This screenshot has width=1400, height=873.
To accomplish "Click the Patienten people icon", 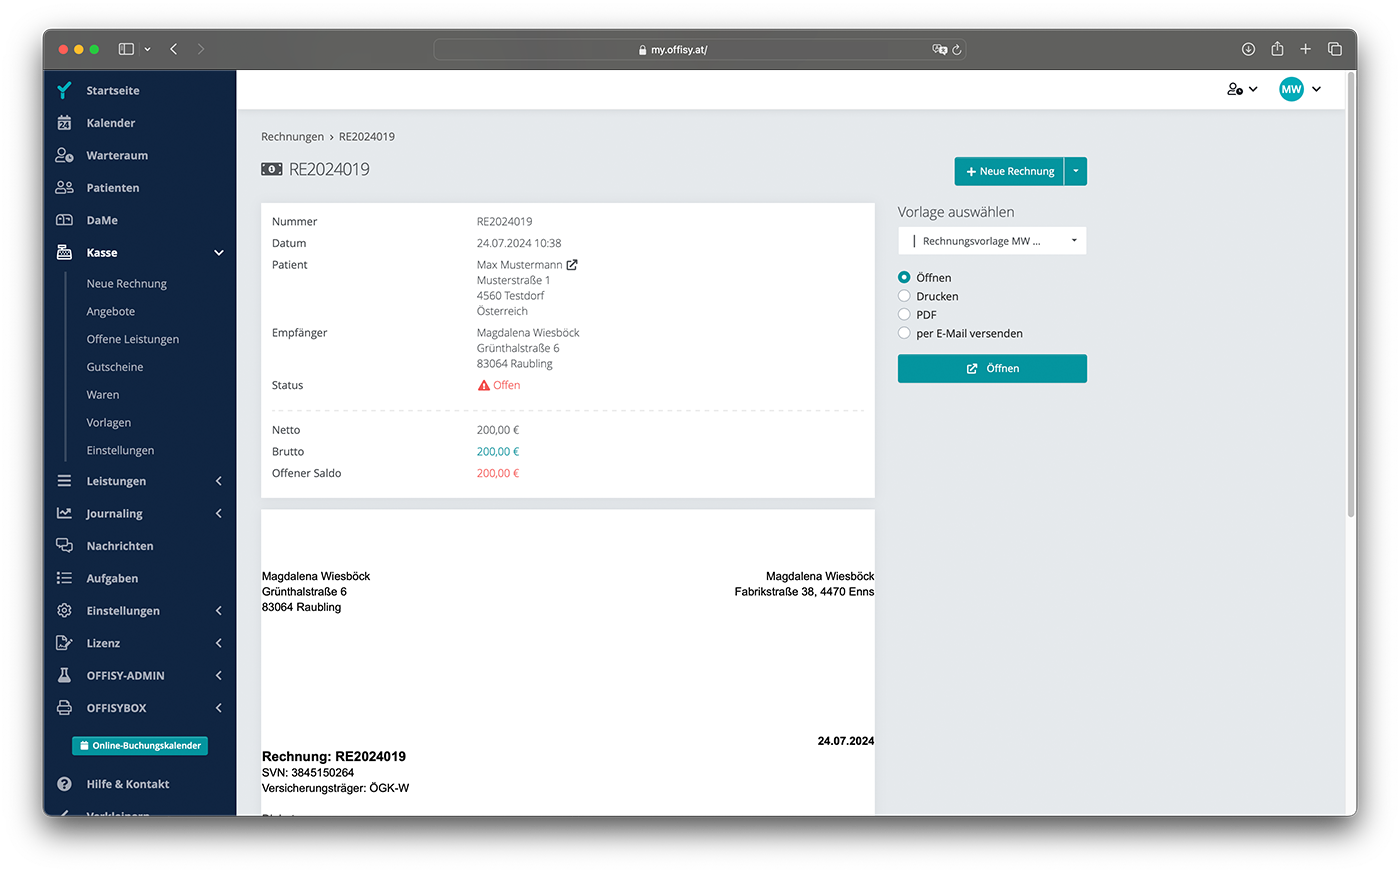I will point(64,188).
